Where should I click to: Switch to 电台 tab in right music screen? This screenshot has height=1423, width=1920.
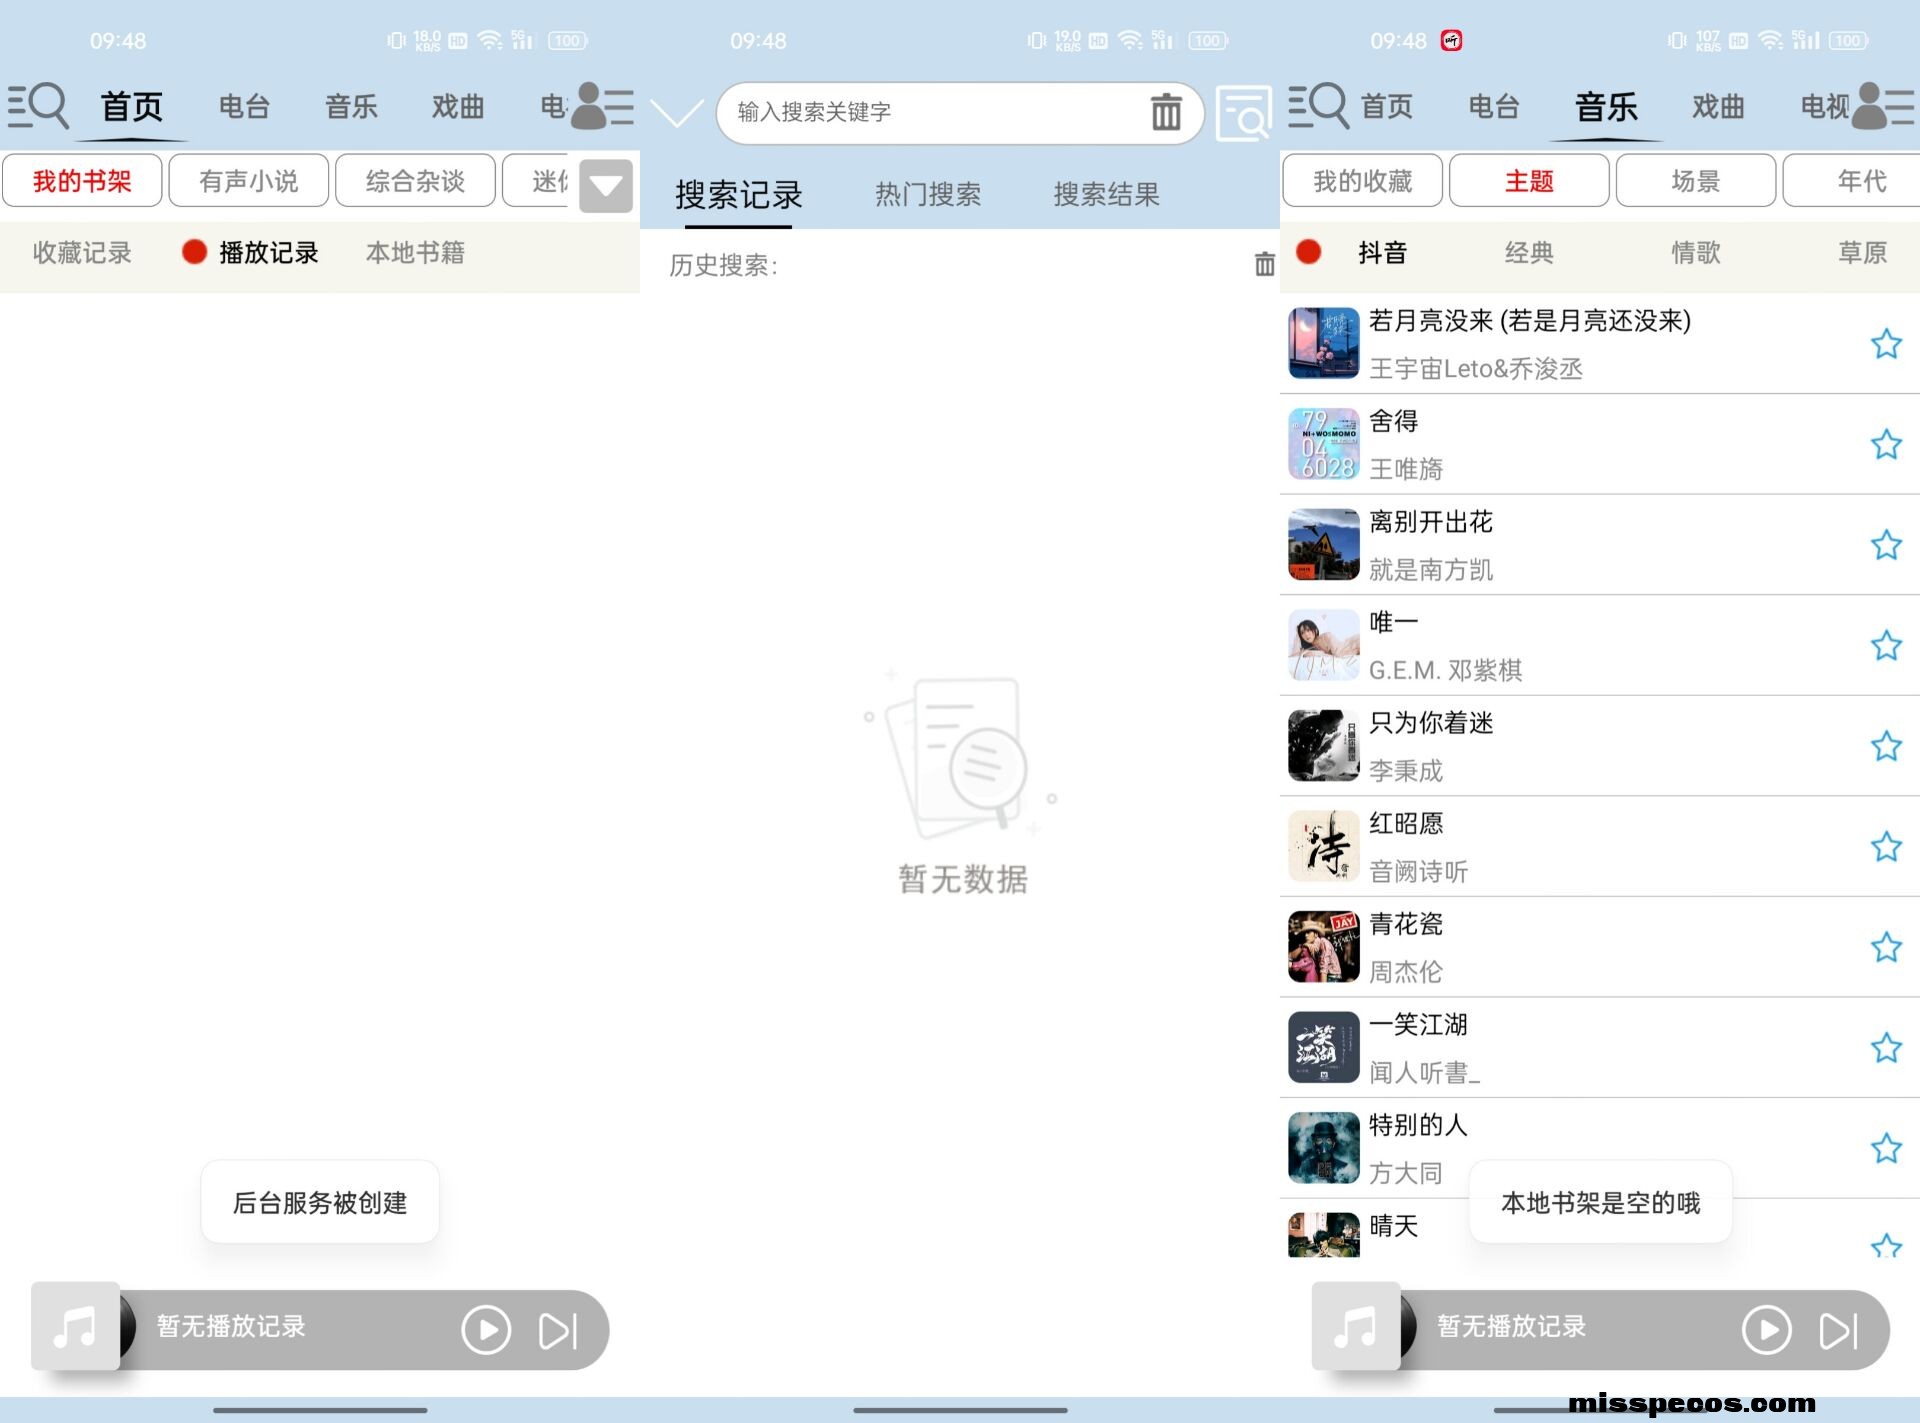[1494, 106]
